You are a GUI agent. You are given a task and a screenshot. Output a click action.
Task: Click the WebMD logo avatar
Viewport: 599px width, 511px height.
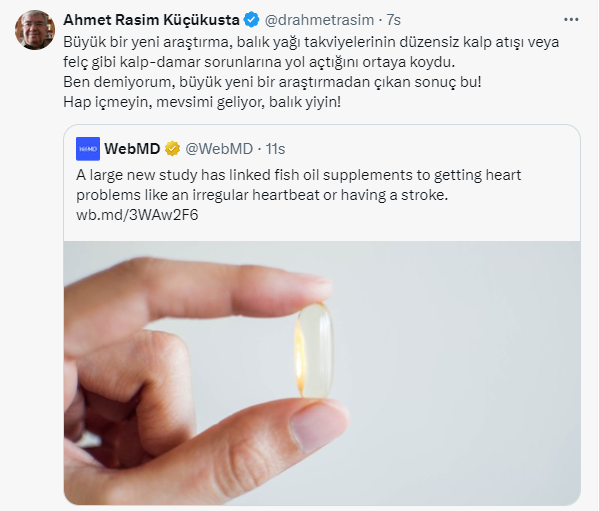coord(88,149)
